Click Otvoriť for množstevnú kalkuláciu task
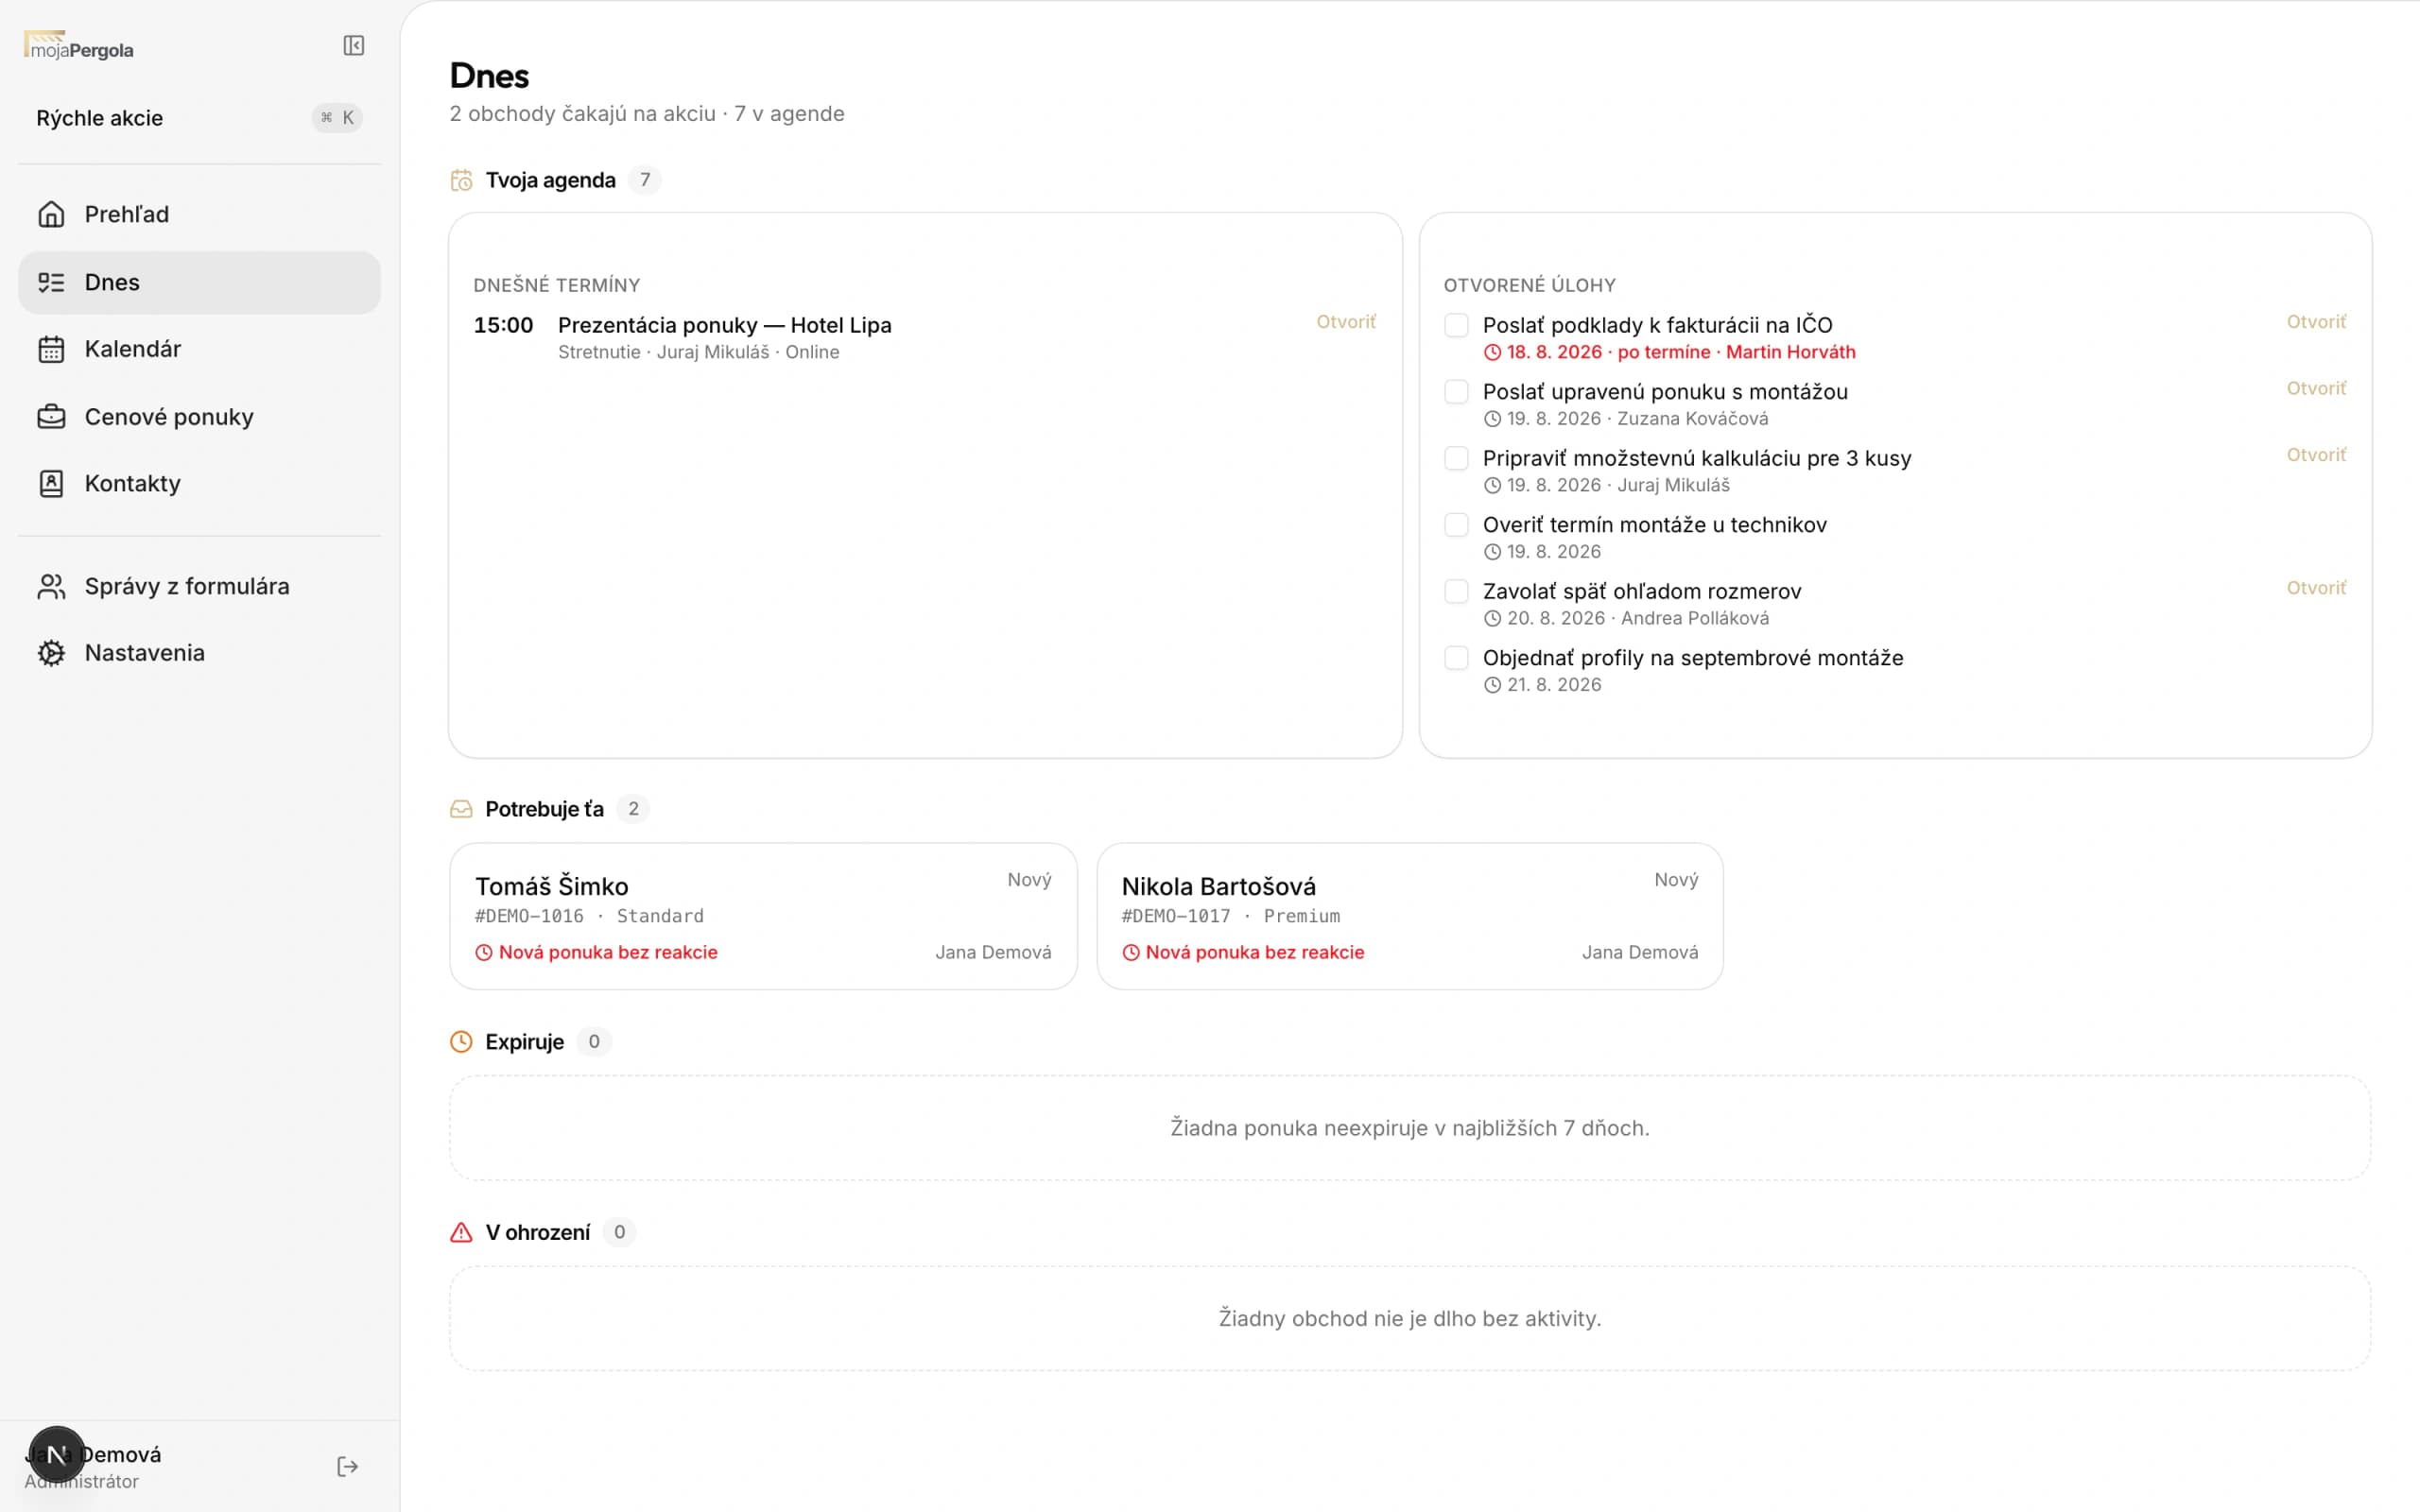This screenshot has height=1512, width=2420. (x=2316, y=455)
